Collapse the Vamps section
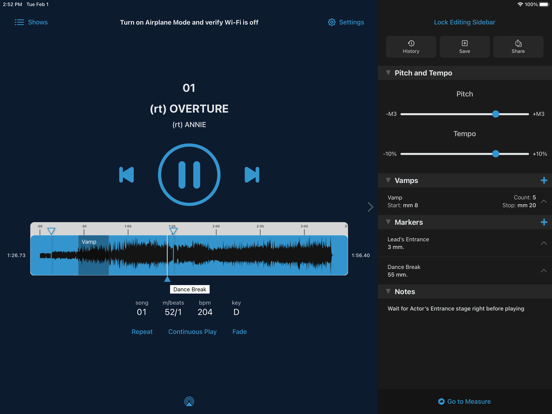Screen dimensions: 552x414 [388, 180]
